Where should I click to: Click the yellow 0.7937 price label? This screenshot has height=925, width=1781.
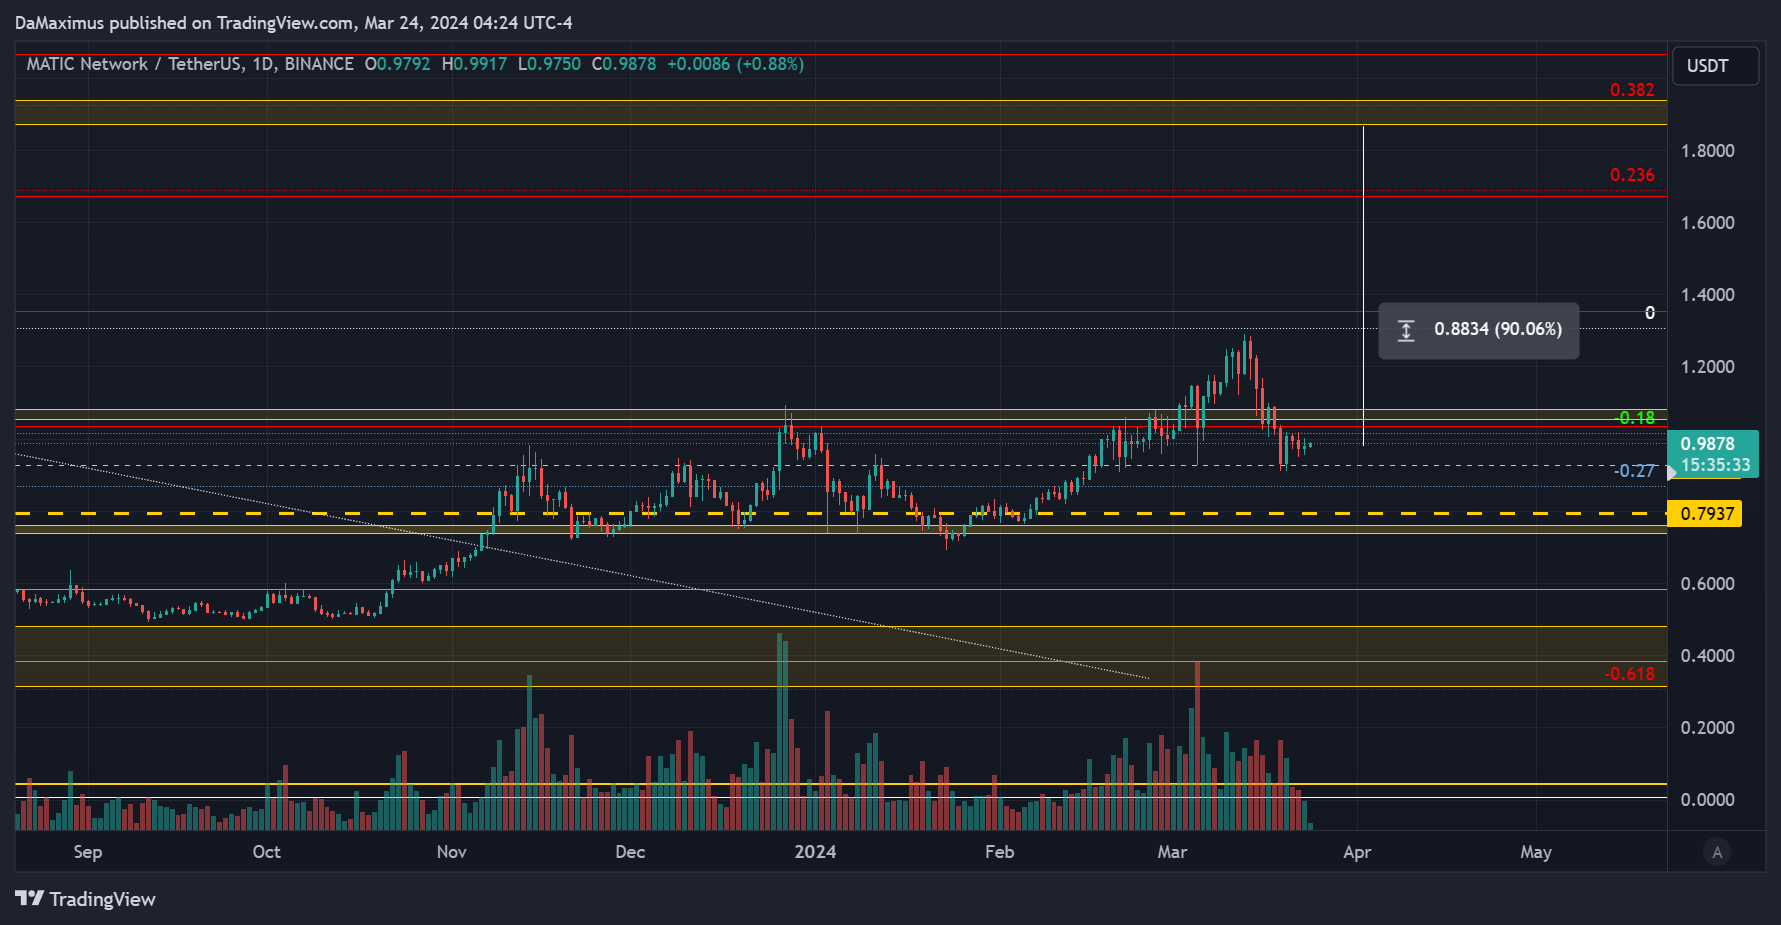(x=1706, y=514)
